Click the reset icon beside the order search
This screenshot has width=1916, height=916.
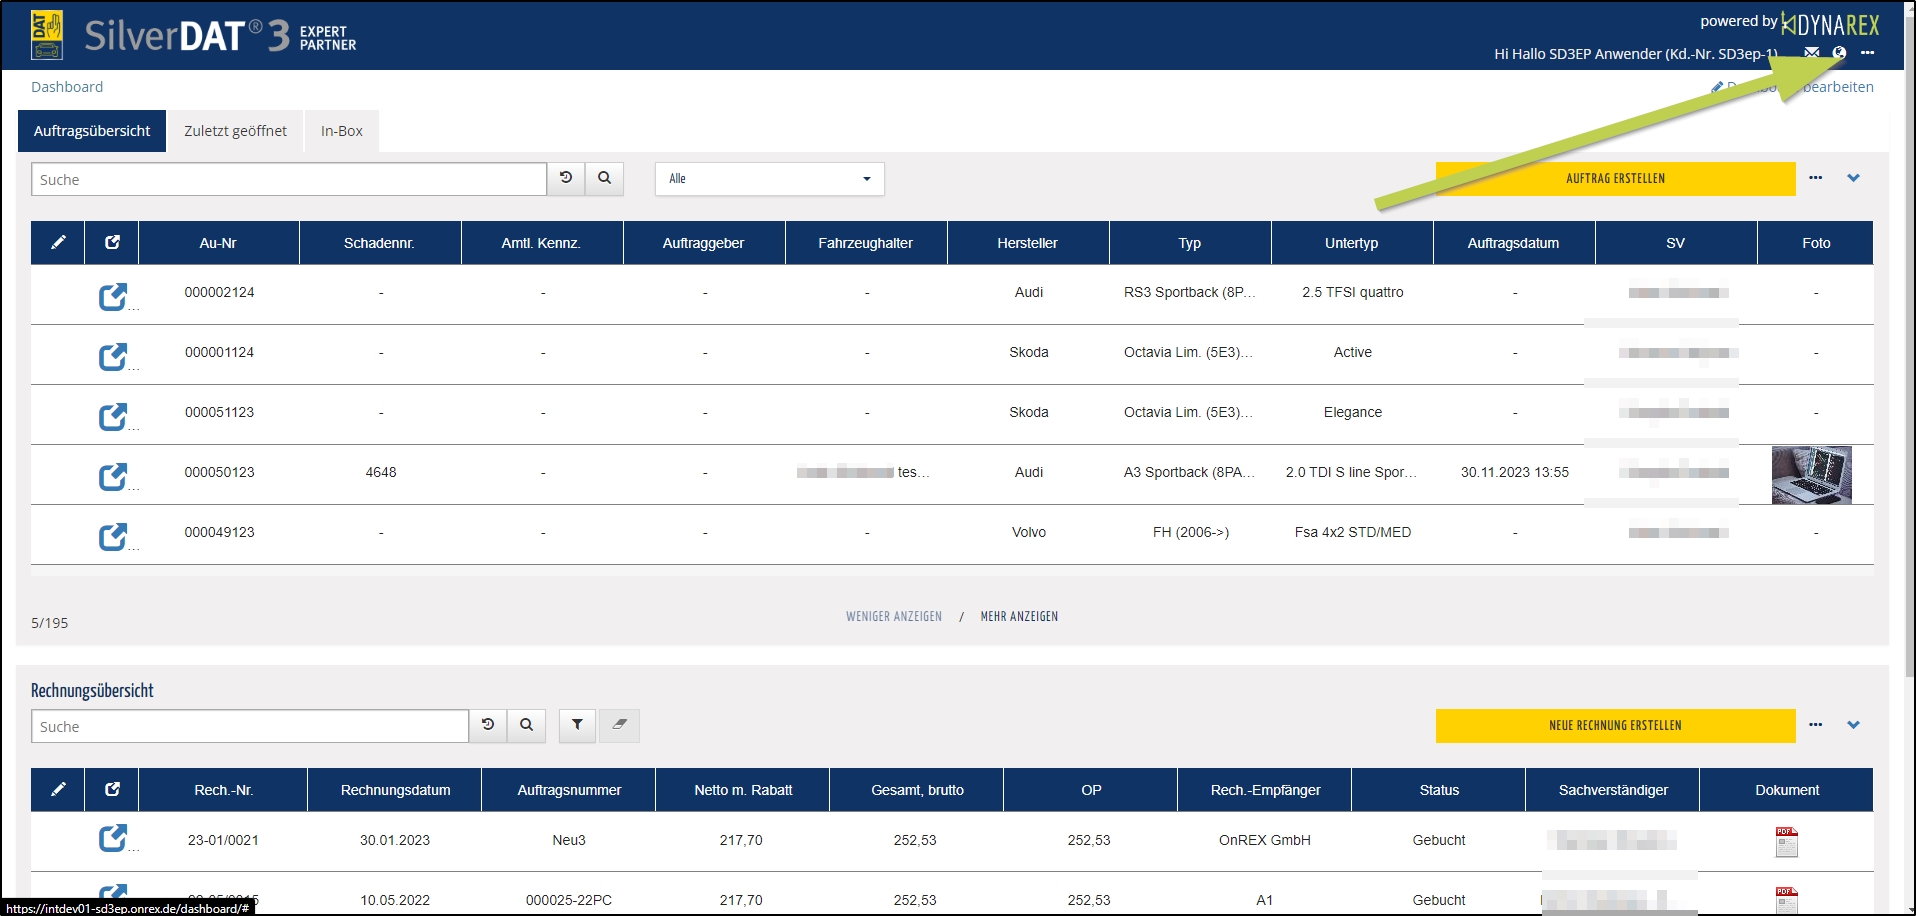(x=566, y=178)
